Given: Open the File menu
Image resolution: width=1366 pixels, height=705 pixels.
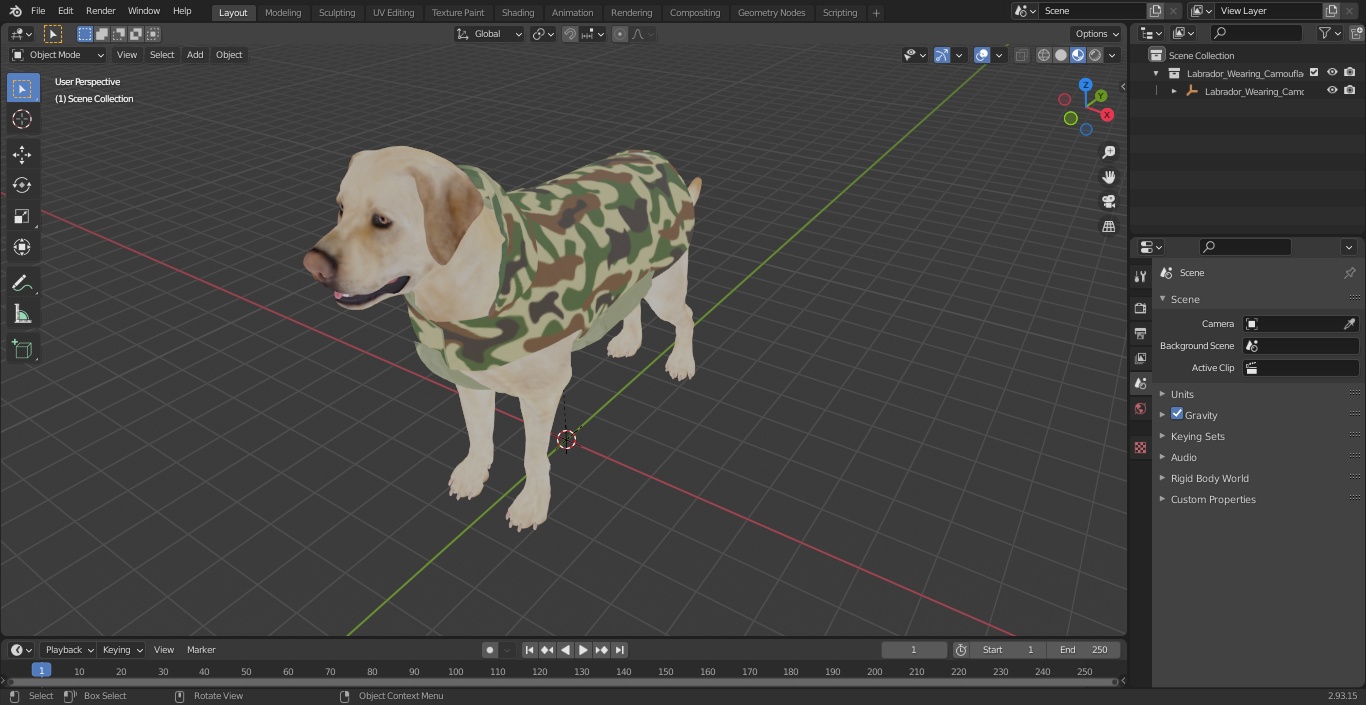Looking at the screenshot, I should (38, 11).
